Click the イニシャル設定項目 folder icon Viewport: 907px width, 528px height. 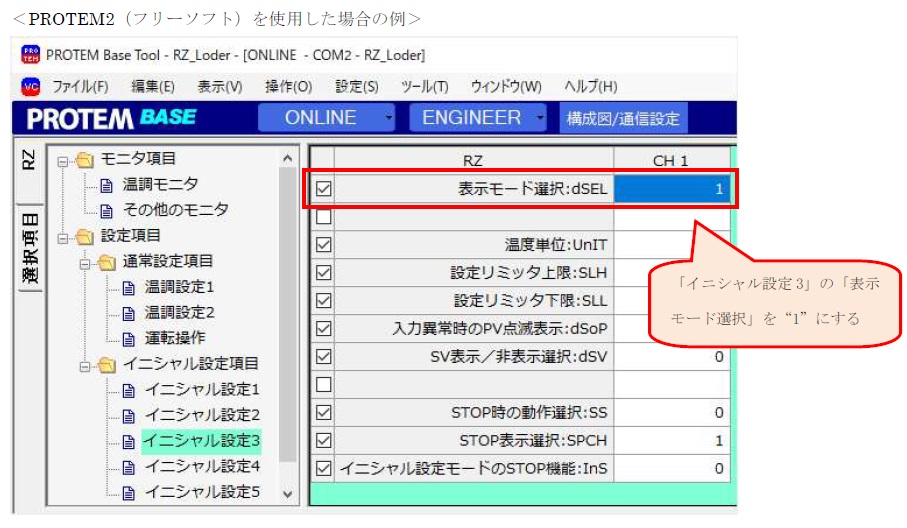coord(106,365)
